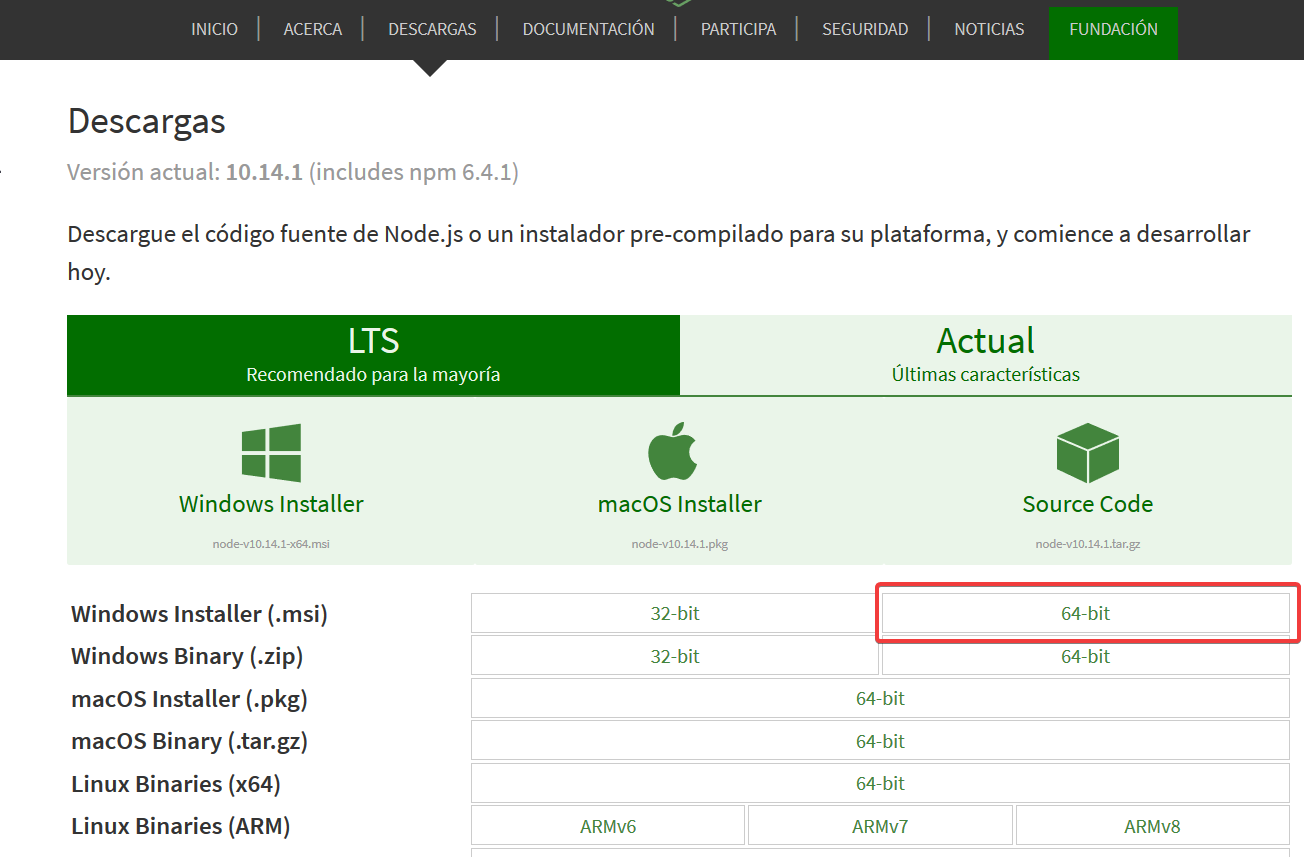Screen dimensions: 1304x857
Task: Click the Descargas page heading
Action: pyautogui.click(x=147, y=121)
